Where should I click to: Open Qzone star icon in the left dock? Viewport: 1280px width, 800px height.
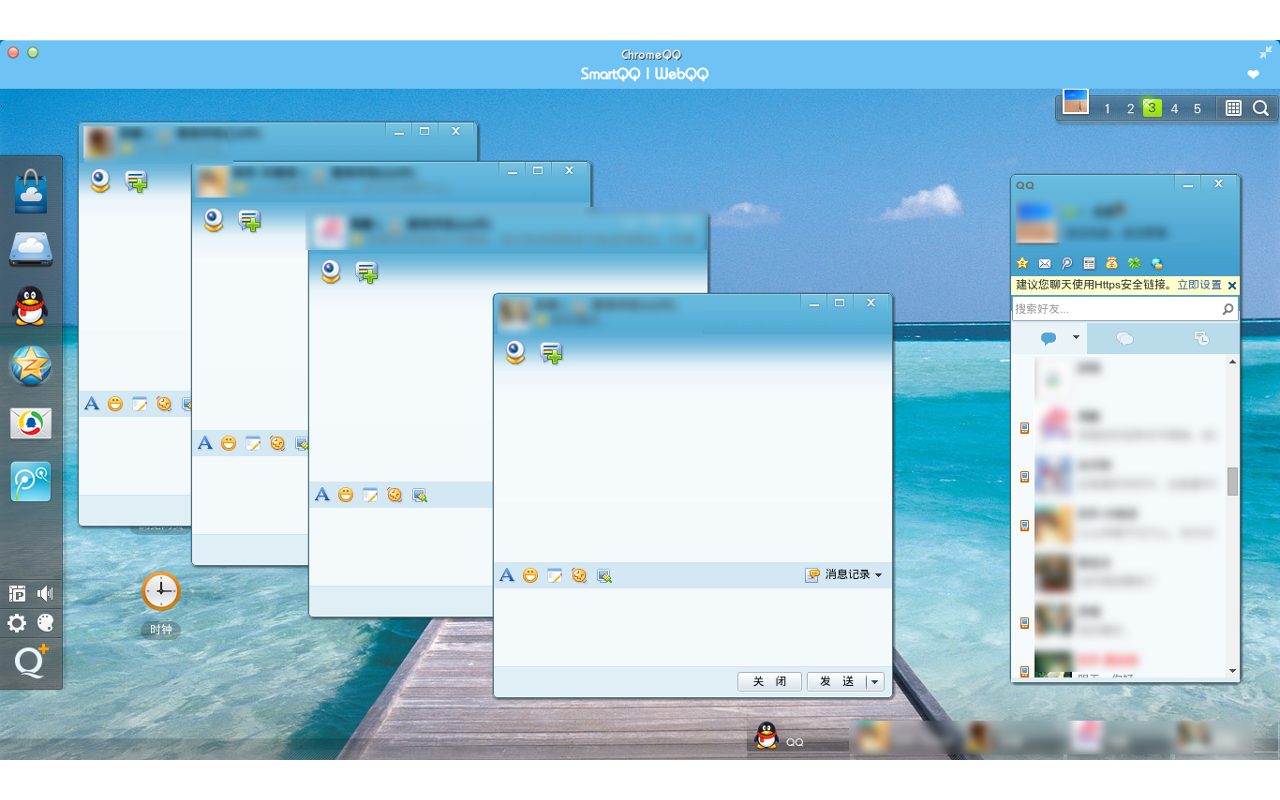pos(31,366)
